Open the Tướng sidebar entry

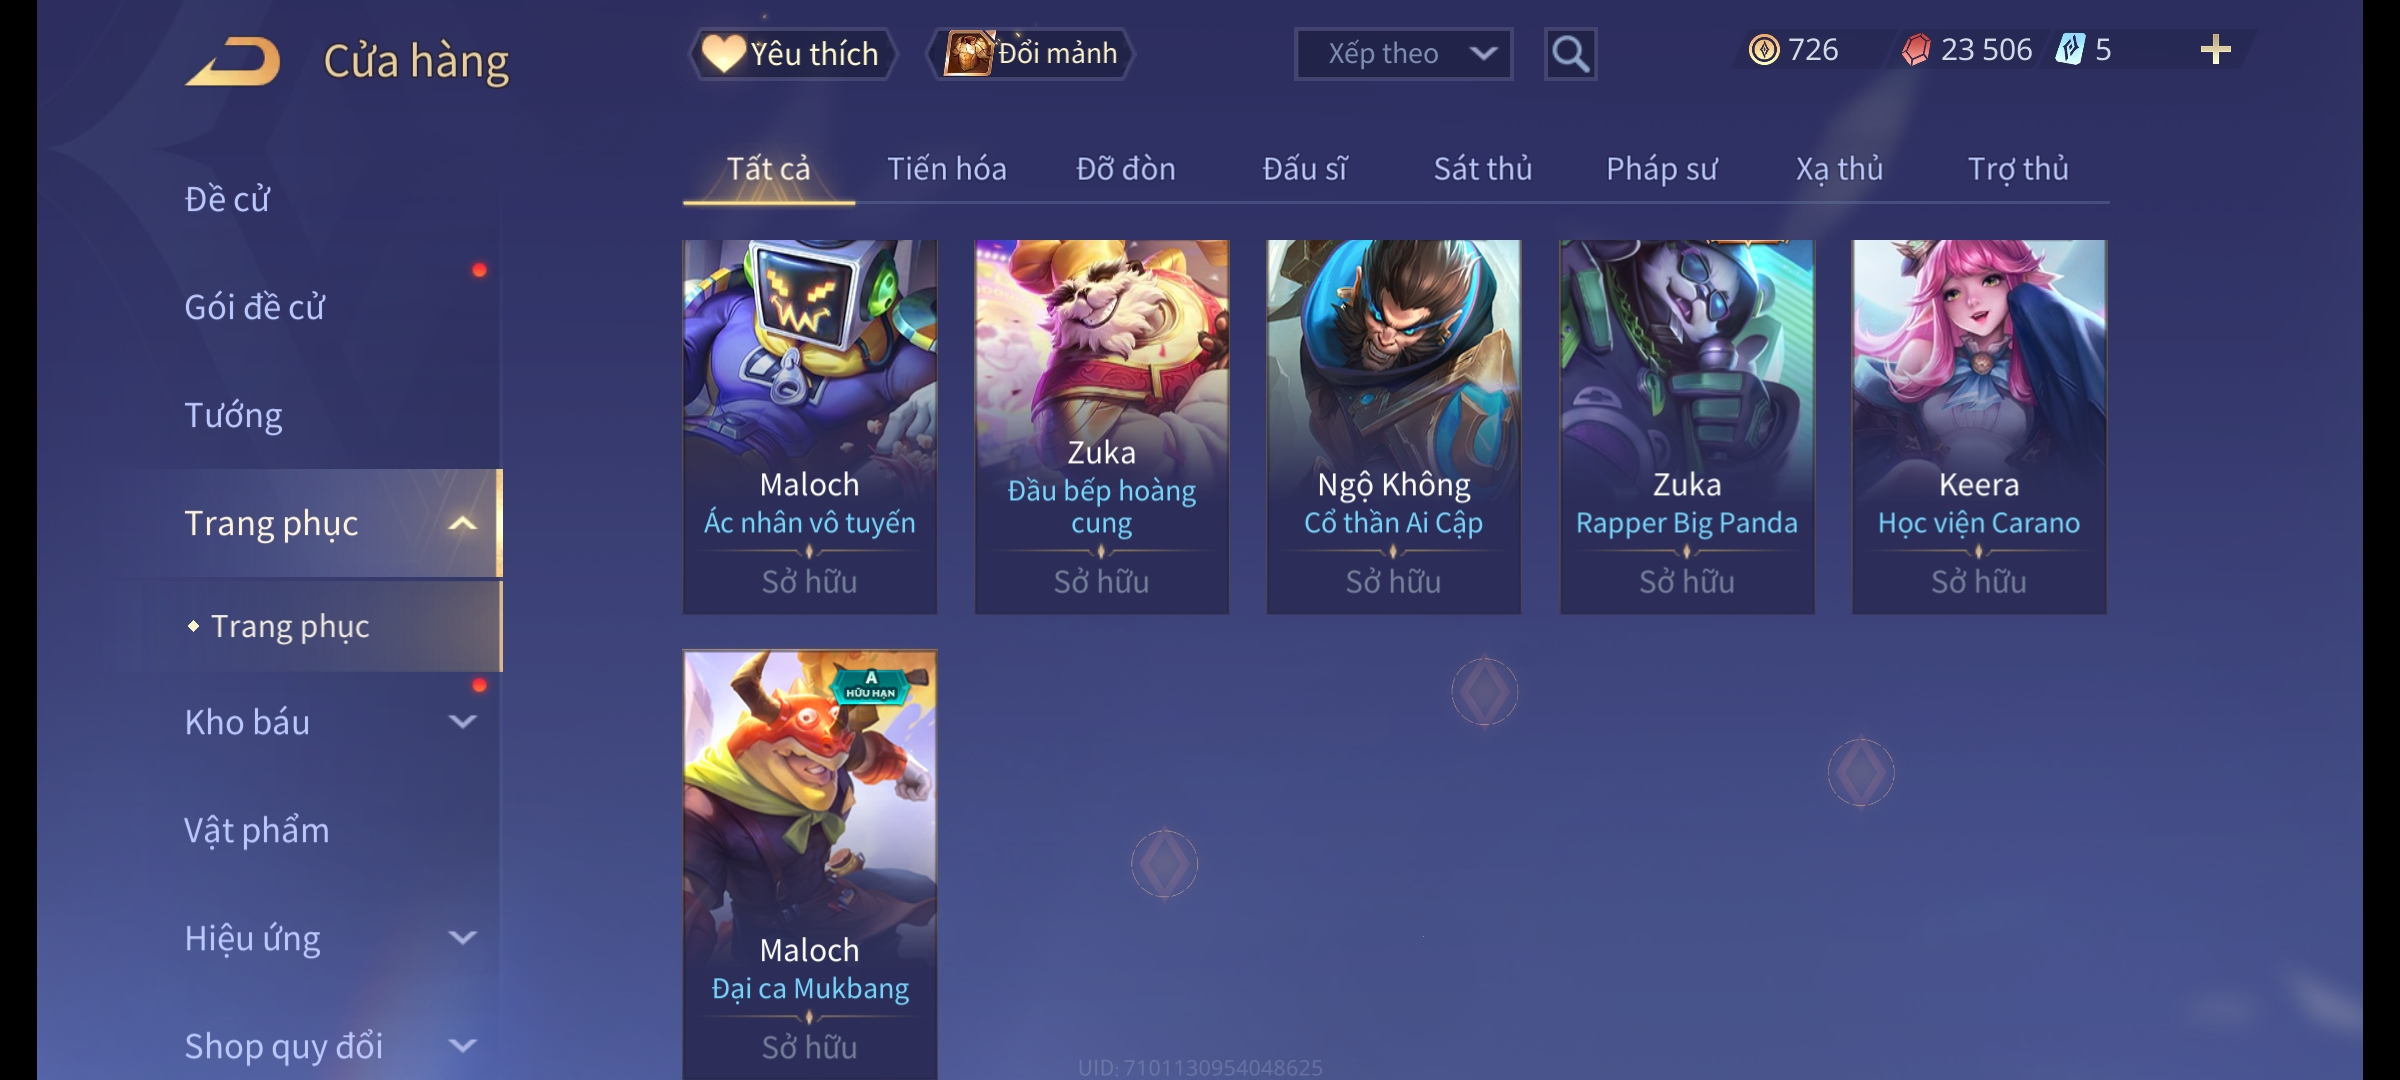click(x=233, y=415)
